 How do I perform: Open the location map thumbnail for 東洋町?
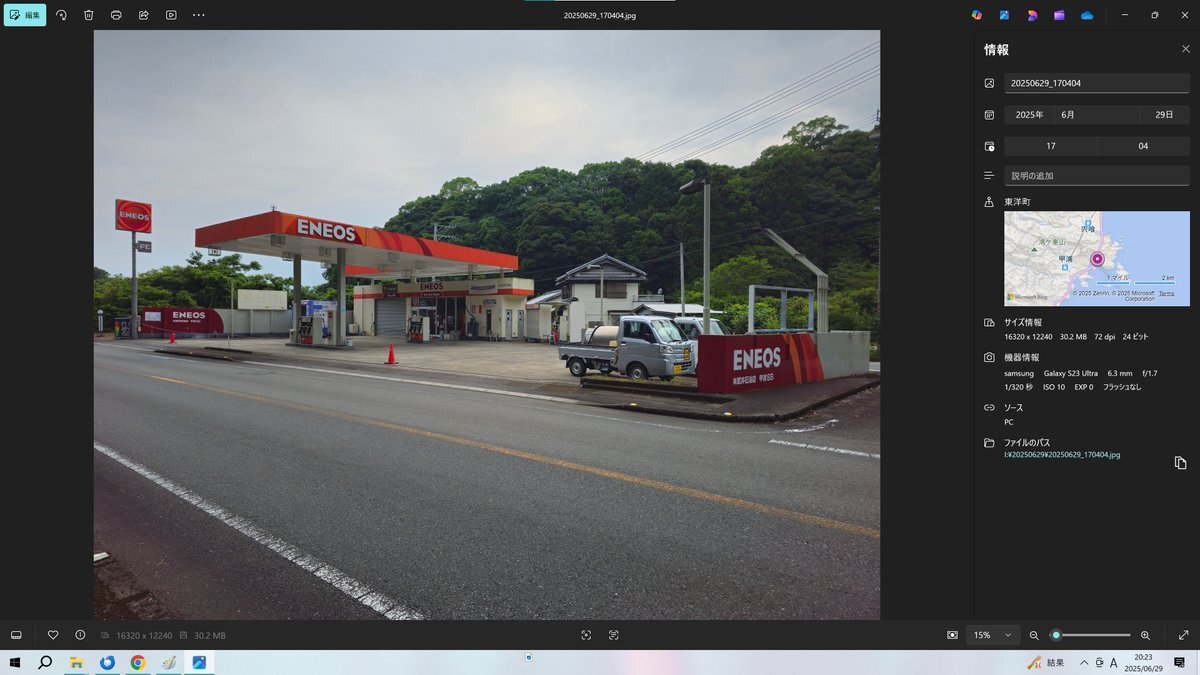point(1097,258)
